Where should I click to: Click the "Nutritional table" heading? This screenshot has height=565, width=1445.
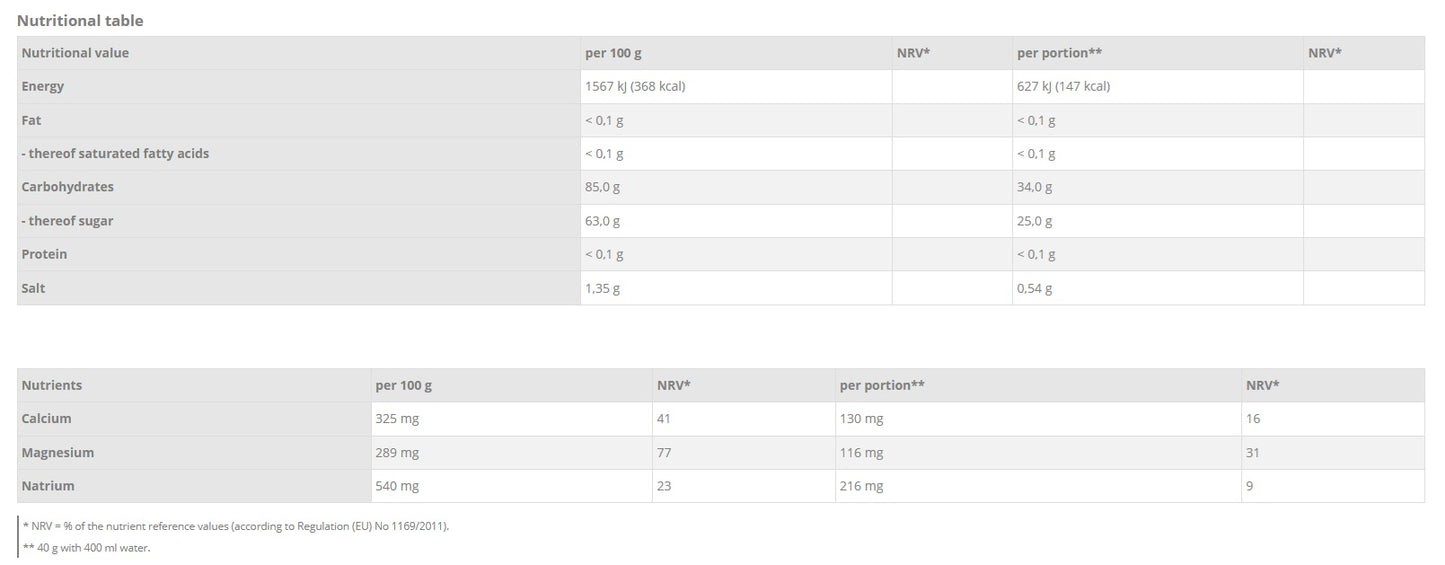tap(80, 20)
